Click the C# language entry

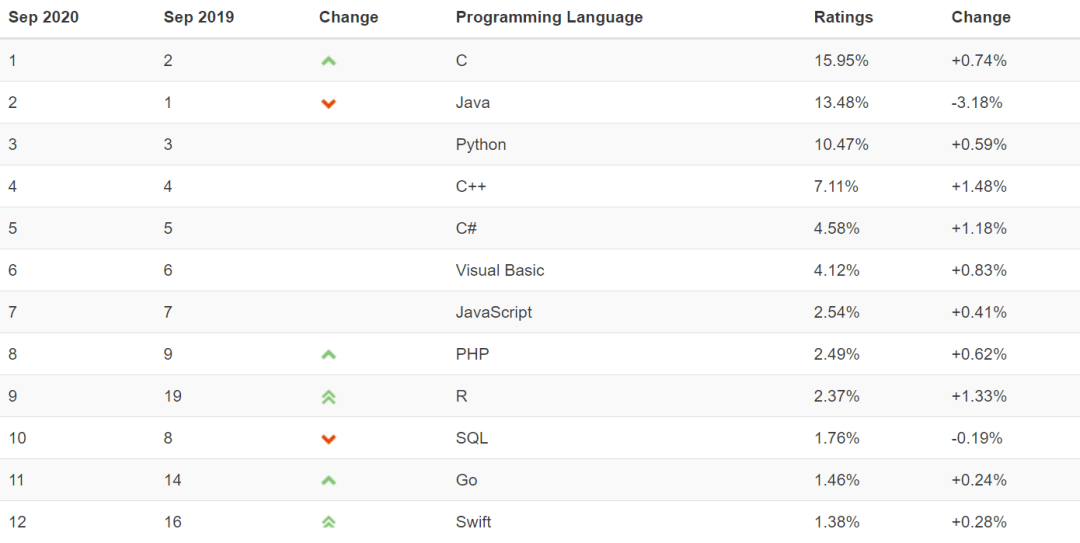click(x=466, y=229)
